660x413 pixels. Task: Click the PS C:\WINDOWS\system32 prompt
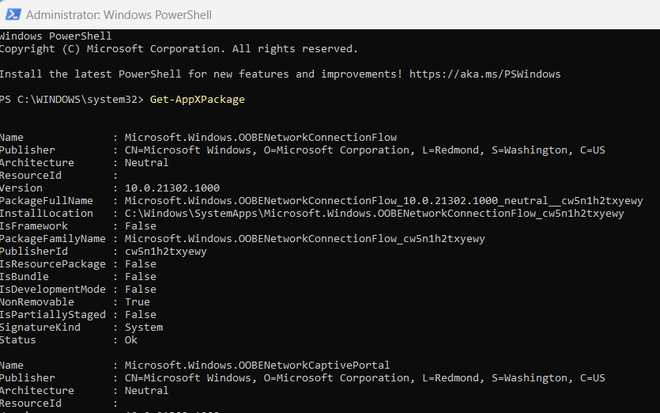pos(69,99)
